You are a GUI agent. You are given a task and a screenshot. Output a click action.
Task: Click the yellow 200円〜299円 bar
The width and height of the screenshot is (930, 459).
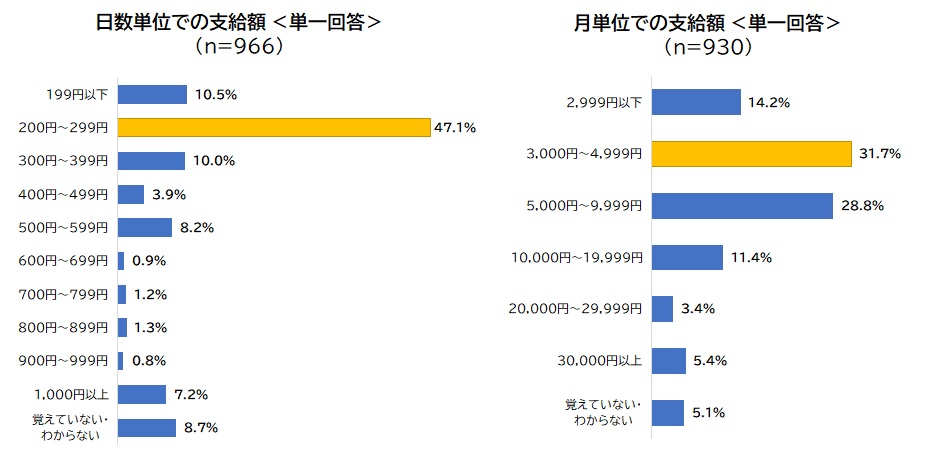coord(273,127)
